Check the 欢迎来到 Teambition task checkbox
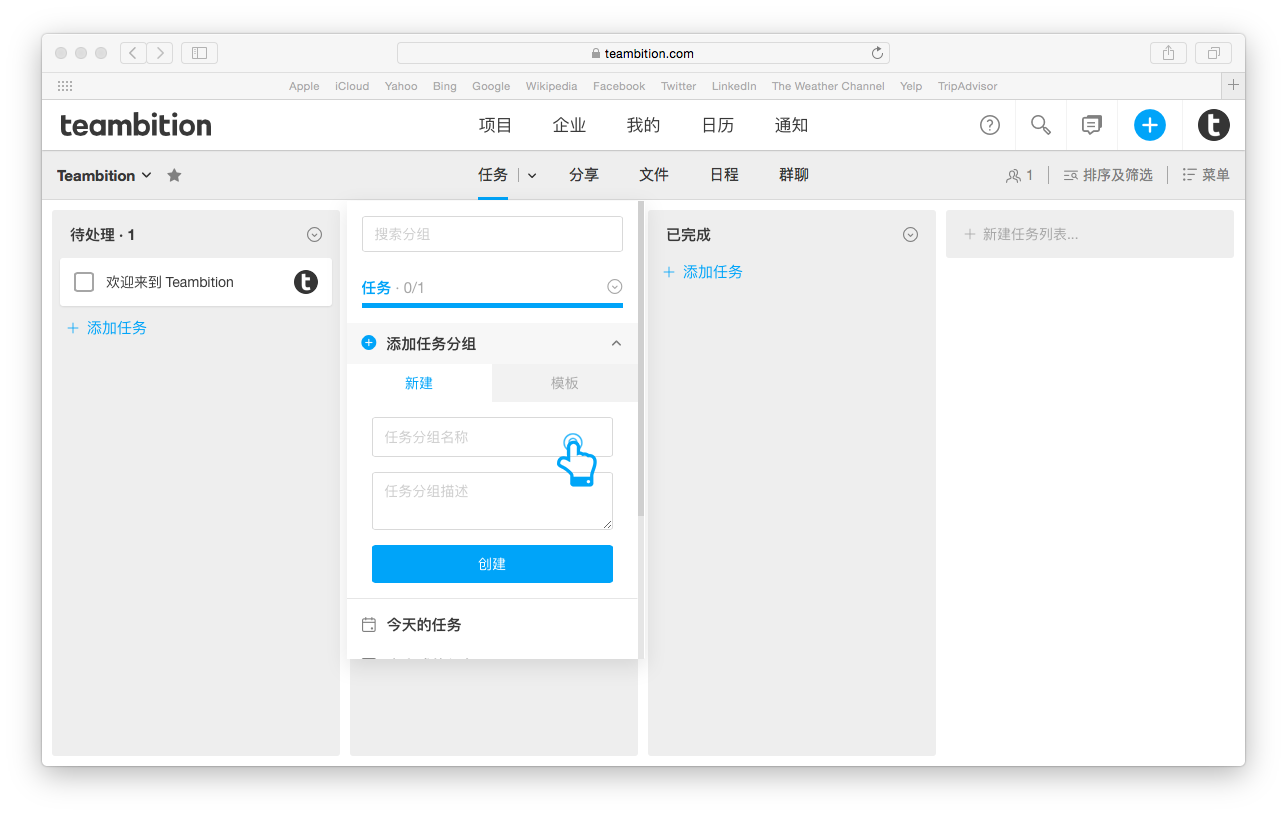Screen dimensions: 1287x816 pos(84,282)
